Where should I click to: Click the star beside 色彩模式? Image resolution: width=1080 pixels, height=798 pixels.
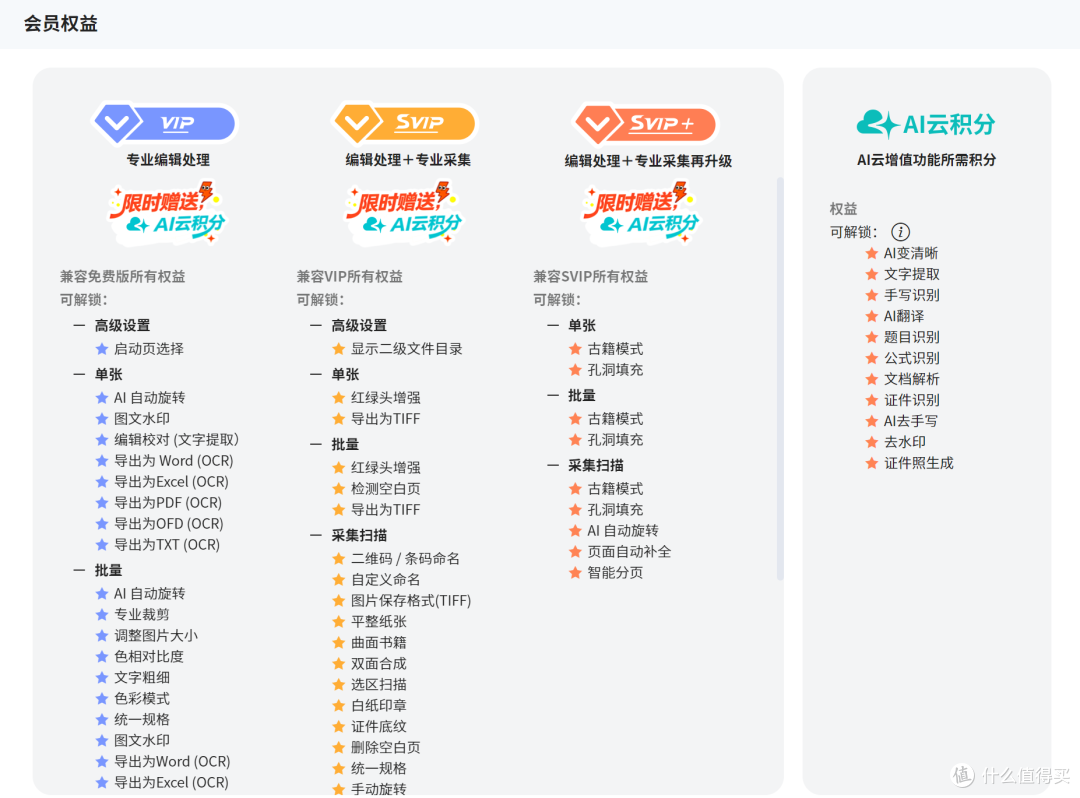(x=102, y=699)
